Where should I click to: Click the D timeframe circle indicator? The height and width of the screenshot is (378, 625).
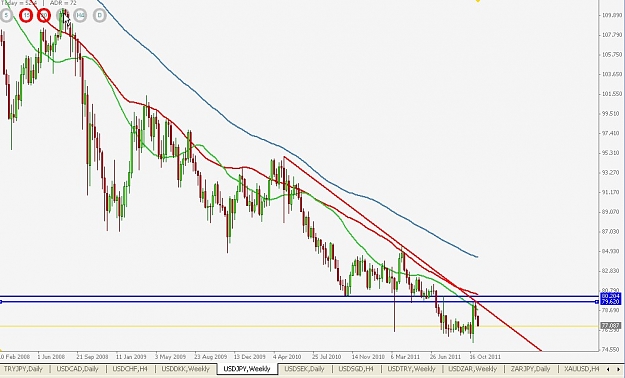[x=100, y=16]
